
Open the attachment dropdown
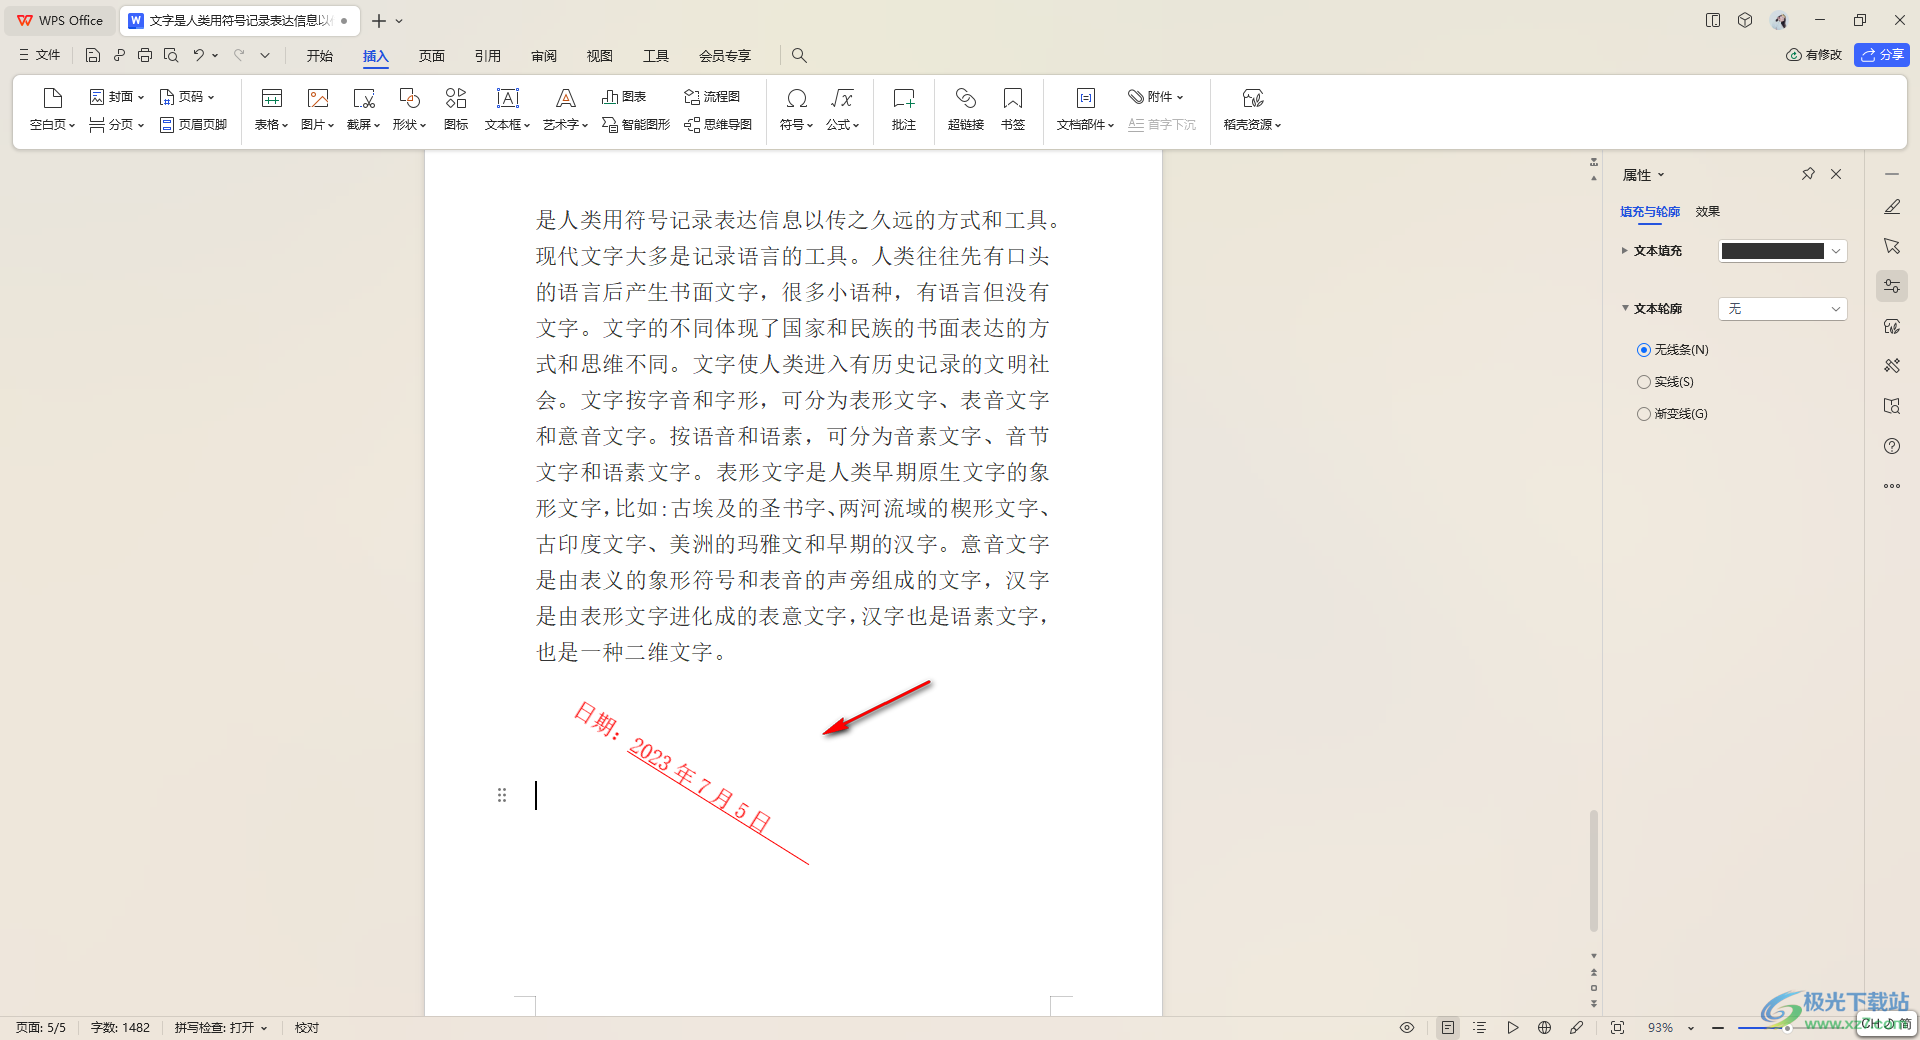click(1156, 97)
